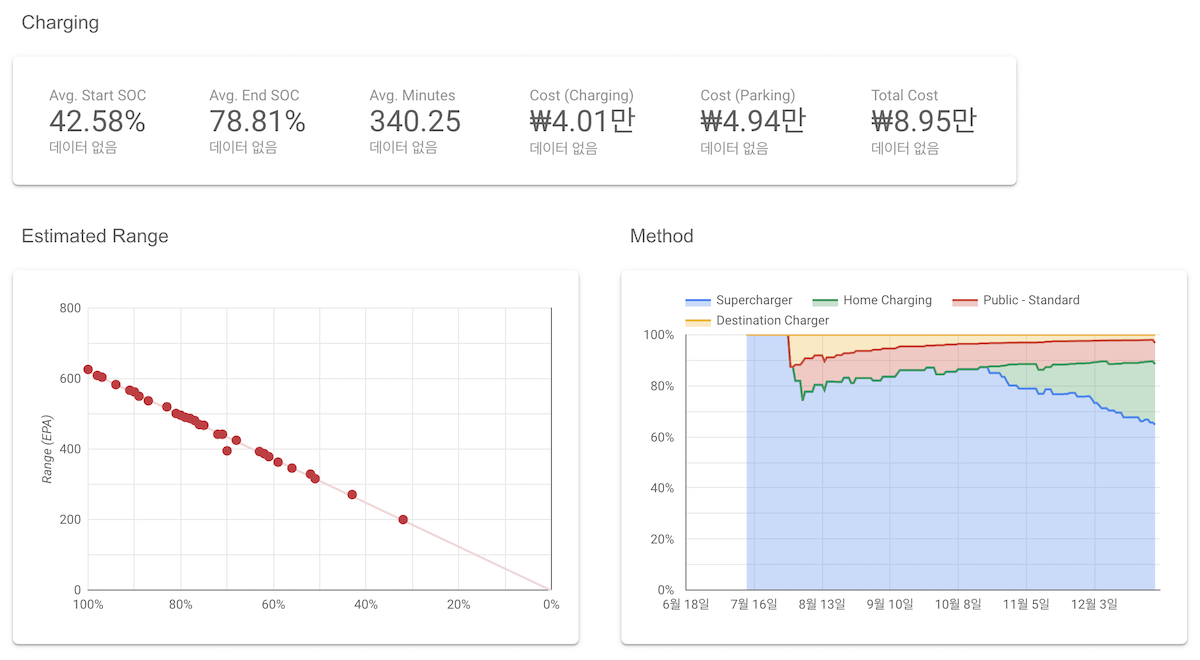Click the 'Avg. Start SOC' label
This screenshot has width=1200, height=660.
[x=97, y=96]
